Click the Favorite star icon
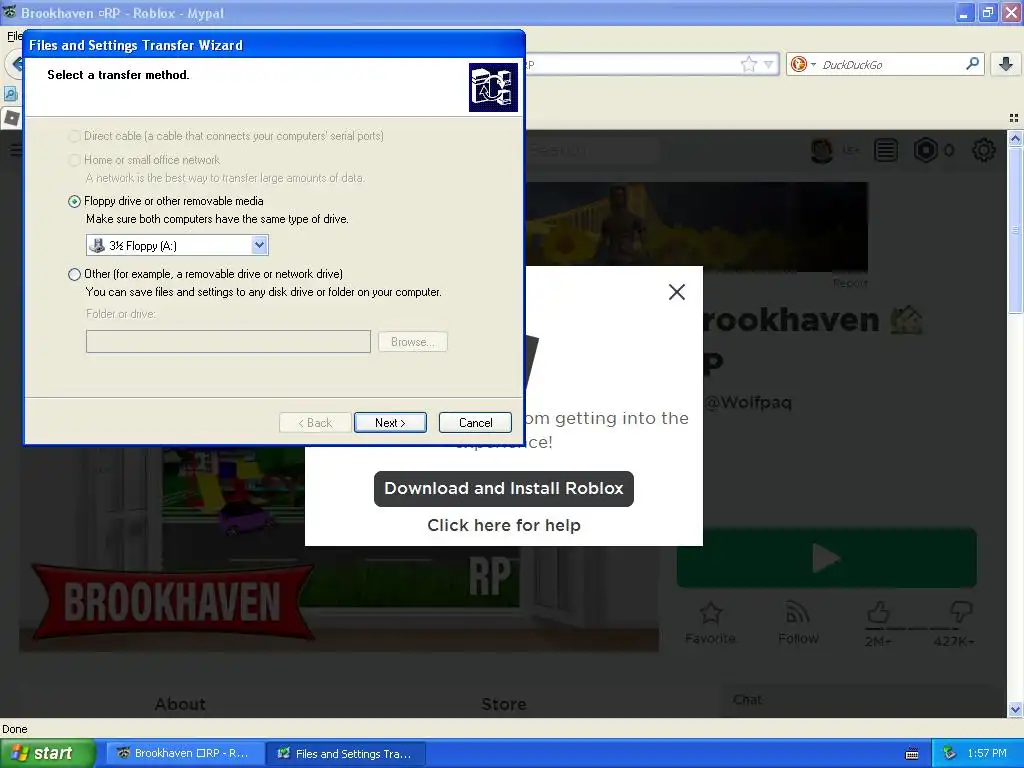The image size is (1024, 768). coord(711,613)
